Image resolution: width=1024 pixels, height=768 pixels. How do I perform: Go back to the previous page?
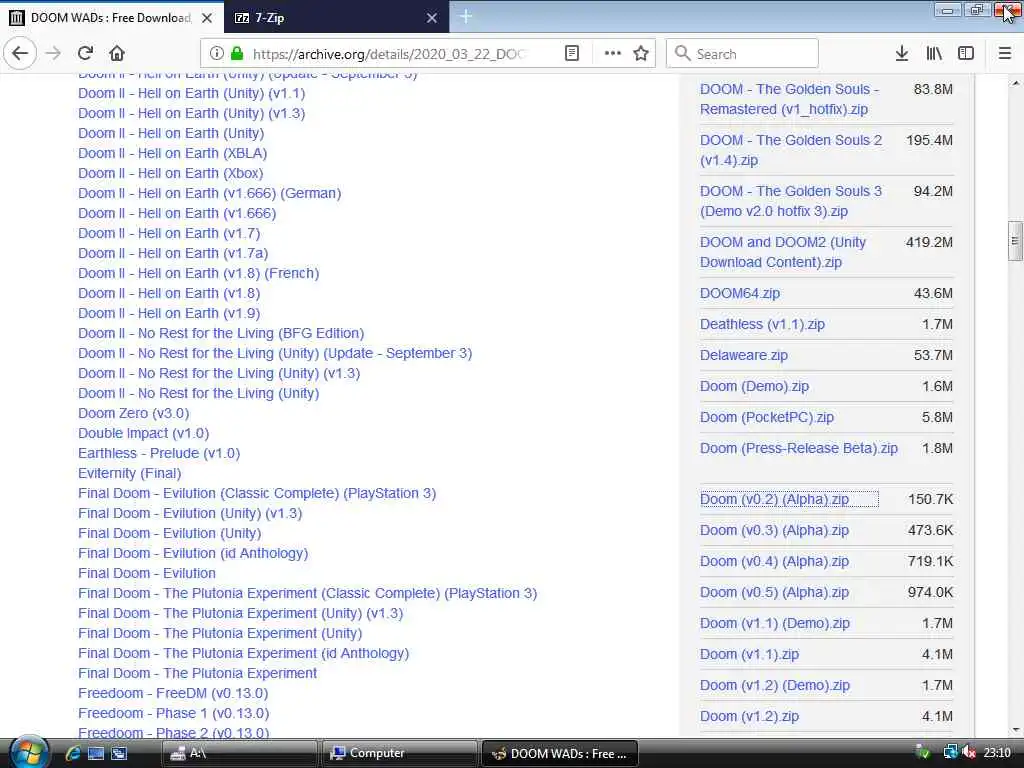coord(20,54)
